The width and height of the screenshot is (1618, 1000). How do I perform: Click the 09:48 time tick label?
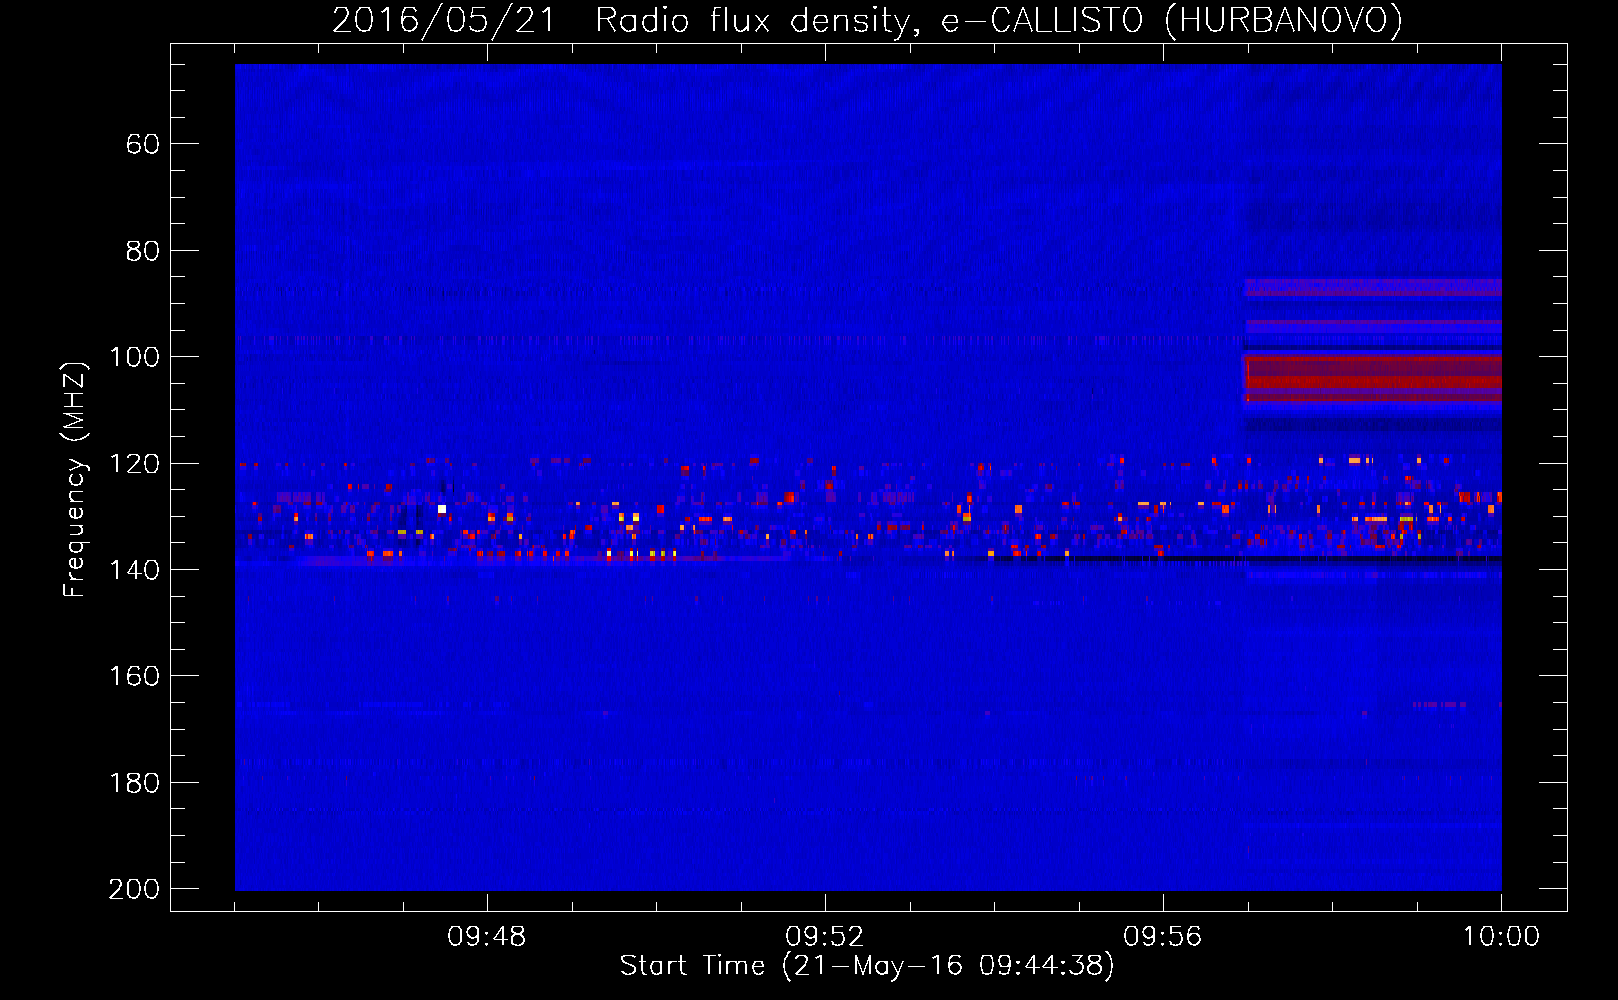(x=486, y=937)
